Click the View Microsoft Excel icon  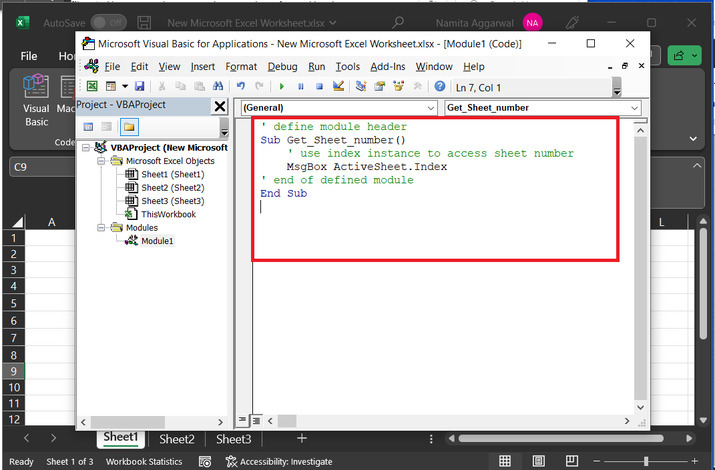point(92,87)
